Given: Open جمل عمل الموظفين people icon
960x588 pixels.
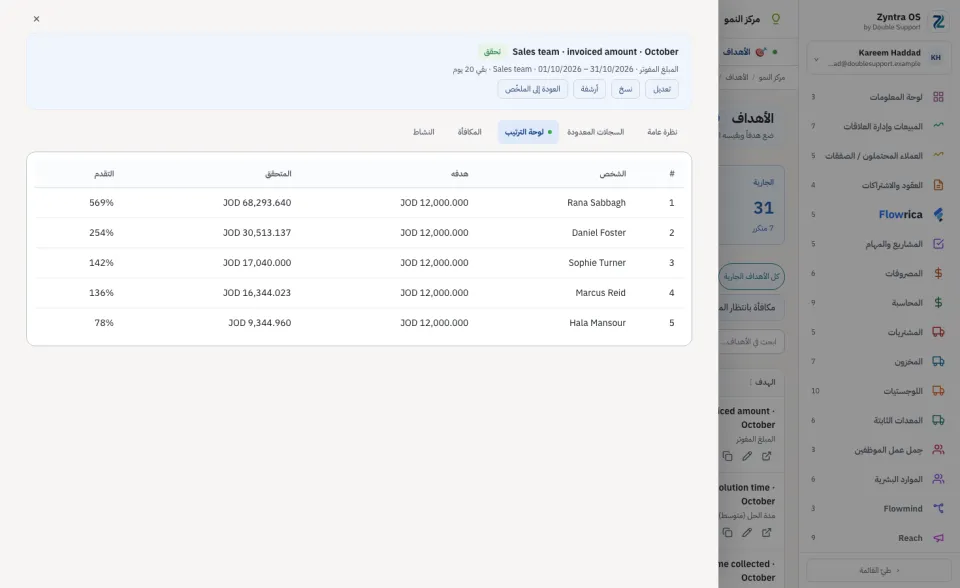Looking at the screenshot, I should pyautogui.click(x=938, y=450).
